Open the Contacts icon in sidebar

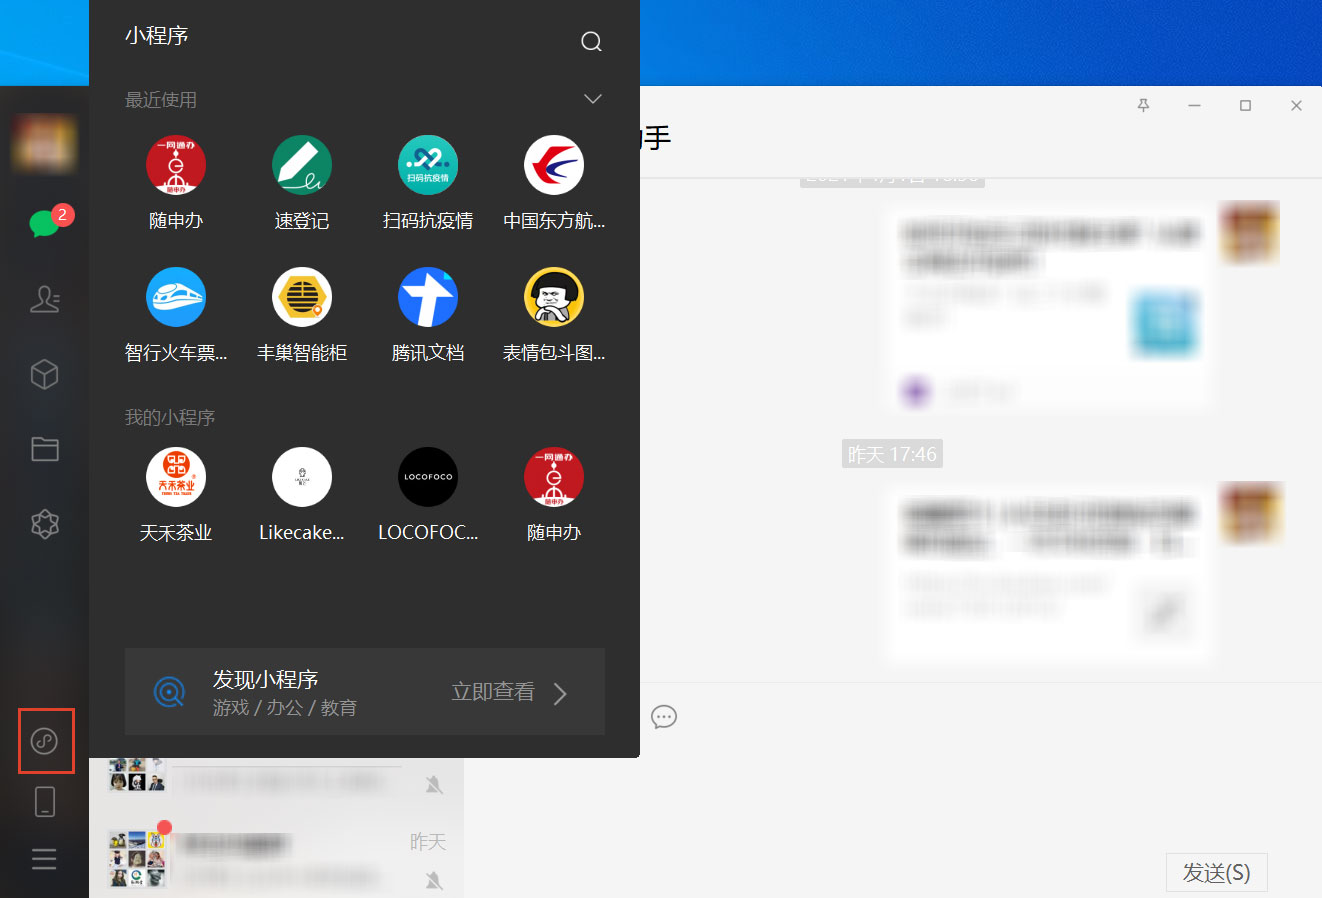point(45,299)
